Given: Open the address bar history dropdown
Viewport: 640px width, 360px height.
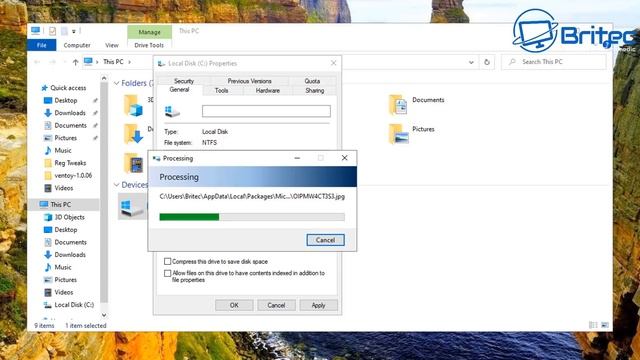Looking at the screenshot, I should (x=471, y=62).
